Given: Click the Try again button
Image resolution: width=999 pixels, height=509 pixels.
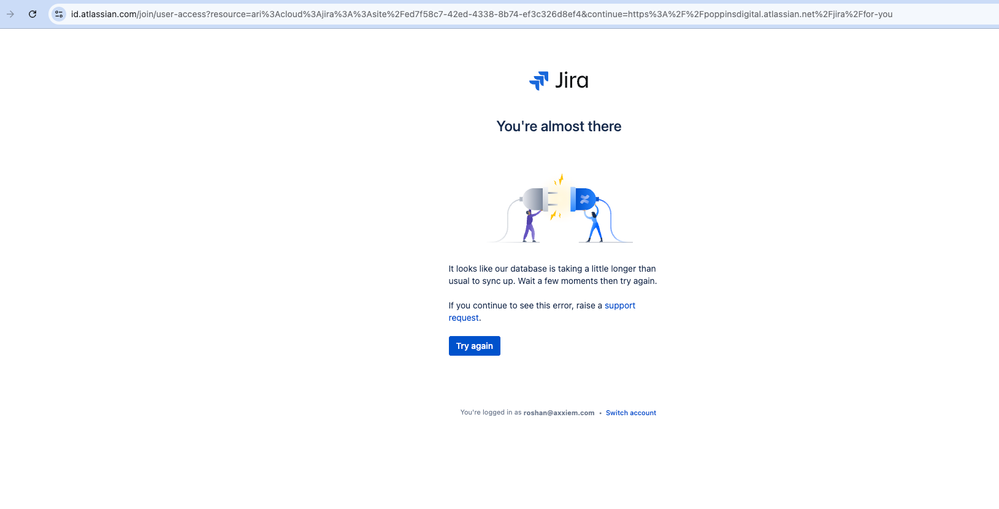Looking at the screenshot, I should (474, 346).
